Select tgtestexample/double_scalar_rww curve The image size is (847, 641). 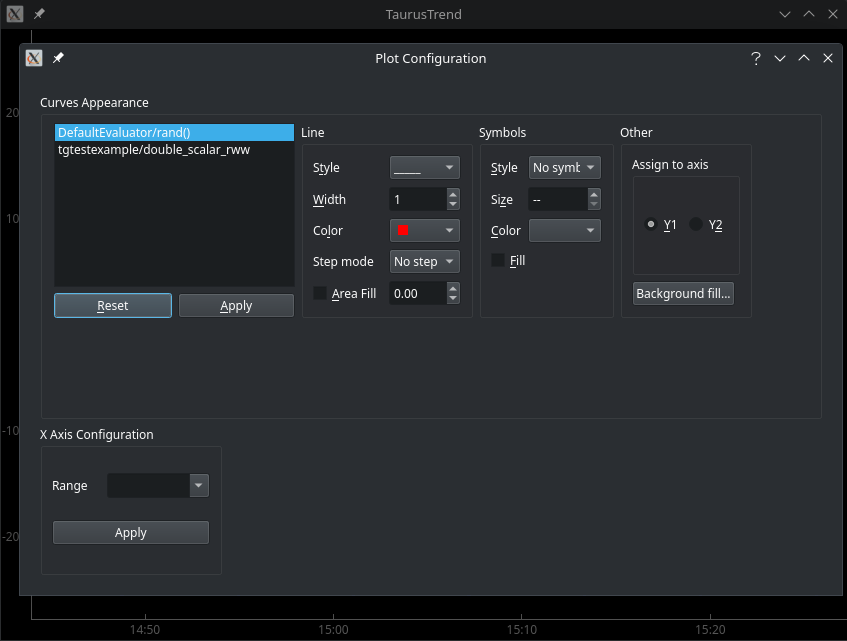click(x=154, y=150)
